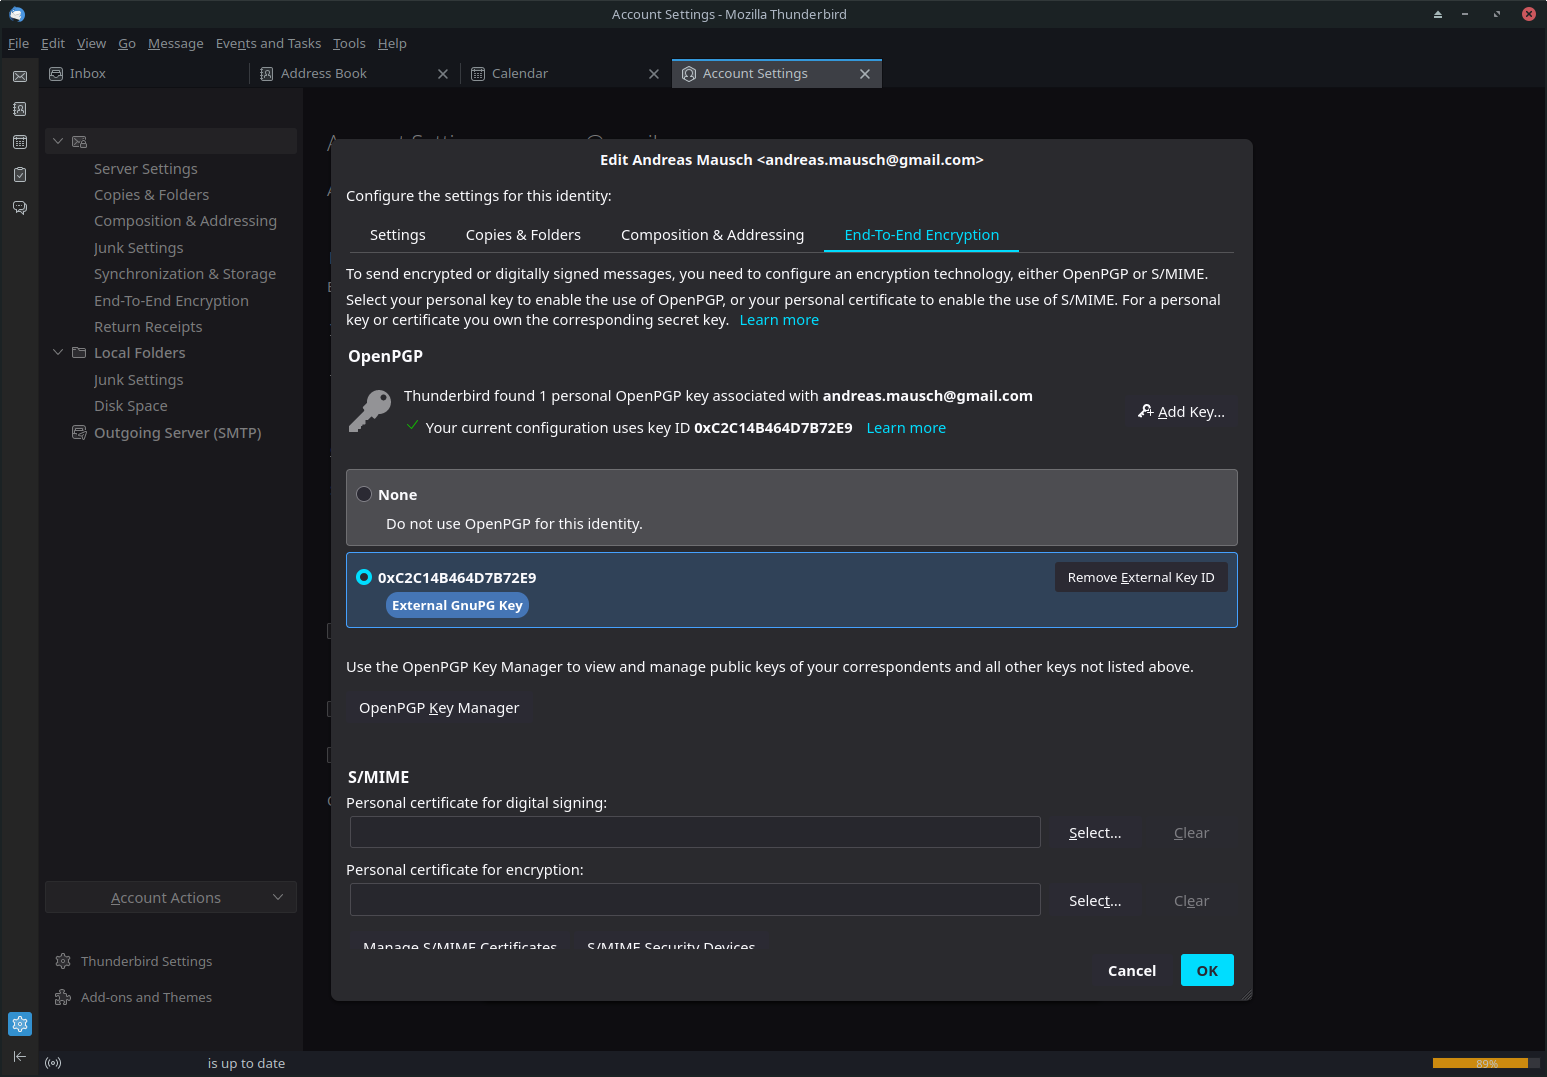Click Remove External Key ID button
The width and height of the screenshot is (1547, 1077).
pyautogui.click(x=1141, y=577)
